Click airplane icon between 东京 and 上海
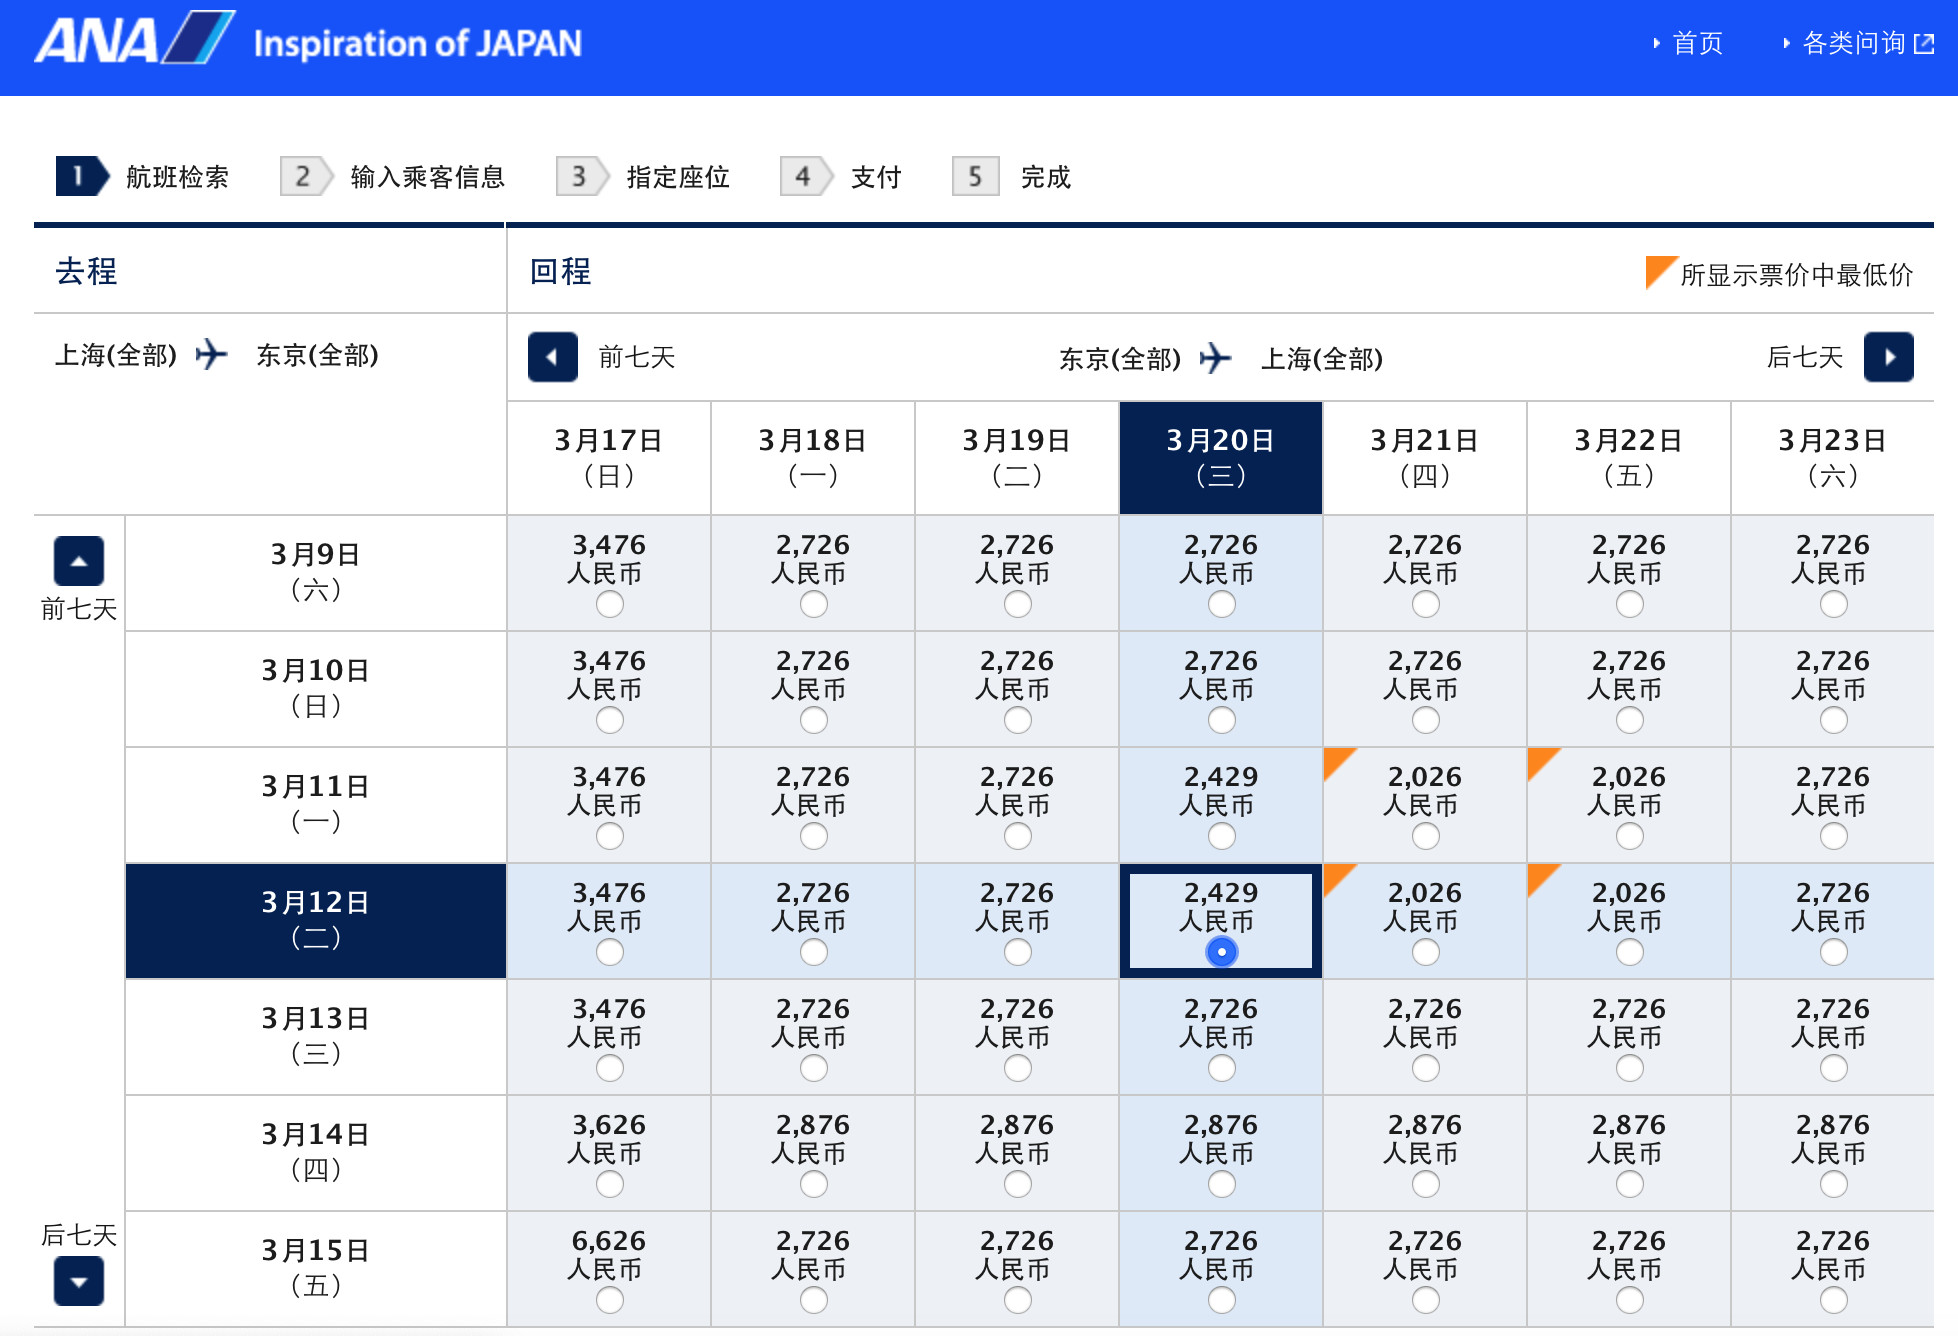 pos(1215,358)
